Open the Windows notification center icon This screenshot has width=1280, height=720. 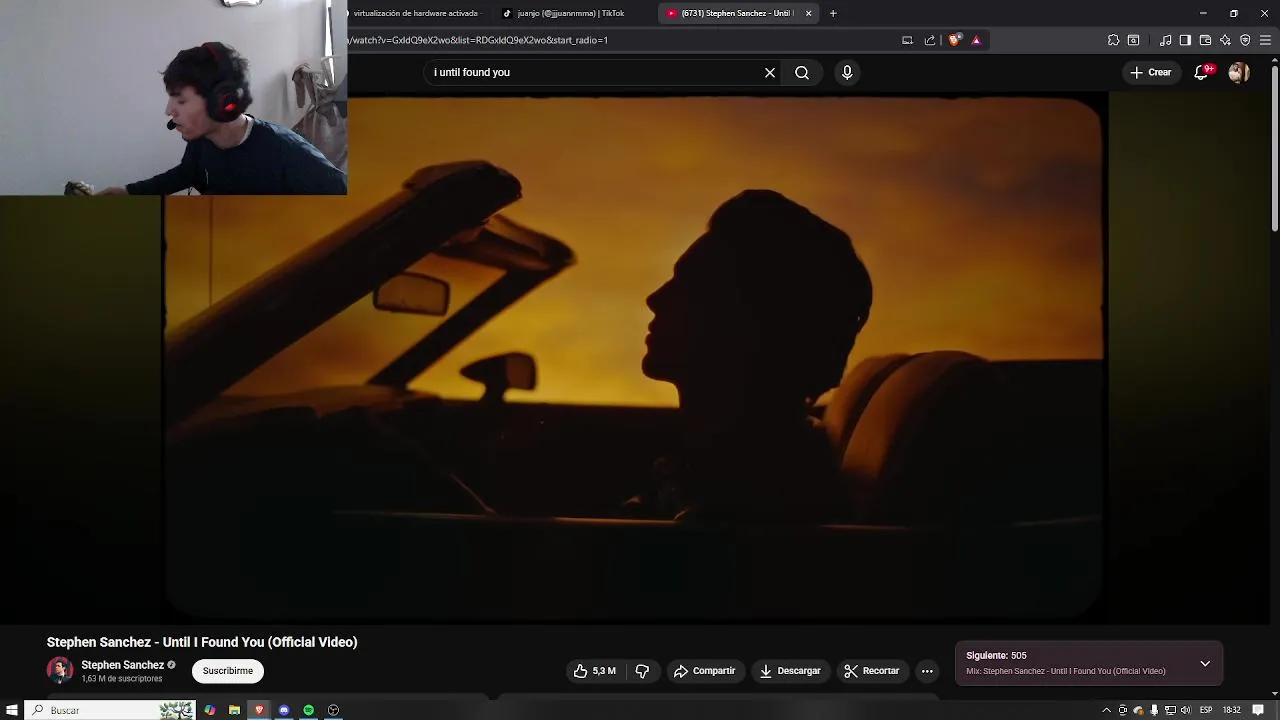pos(1259,710)
